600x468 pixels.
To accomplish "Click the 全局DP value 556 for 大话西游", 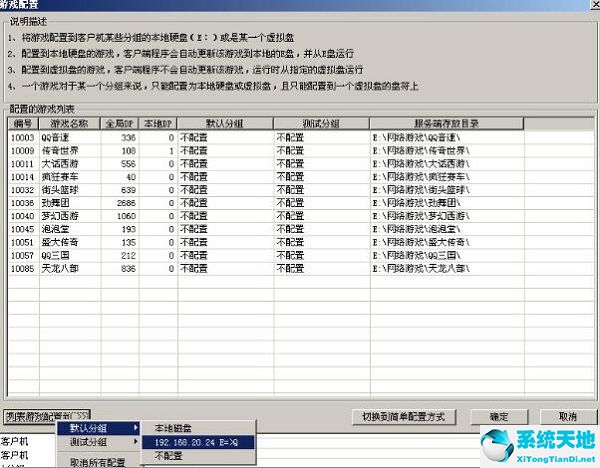I will (x=129, y=164).
